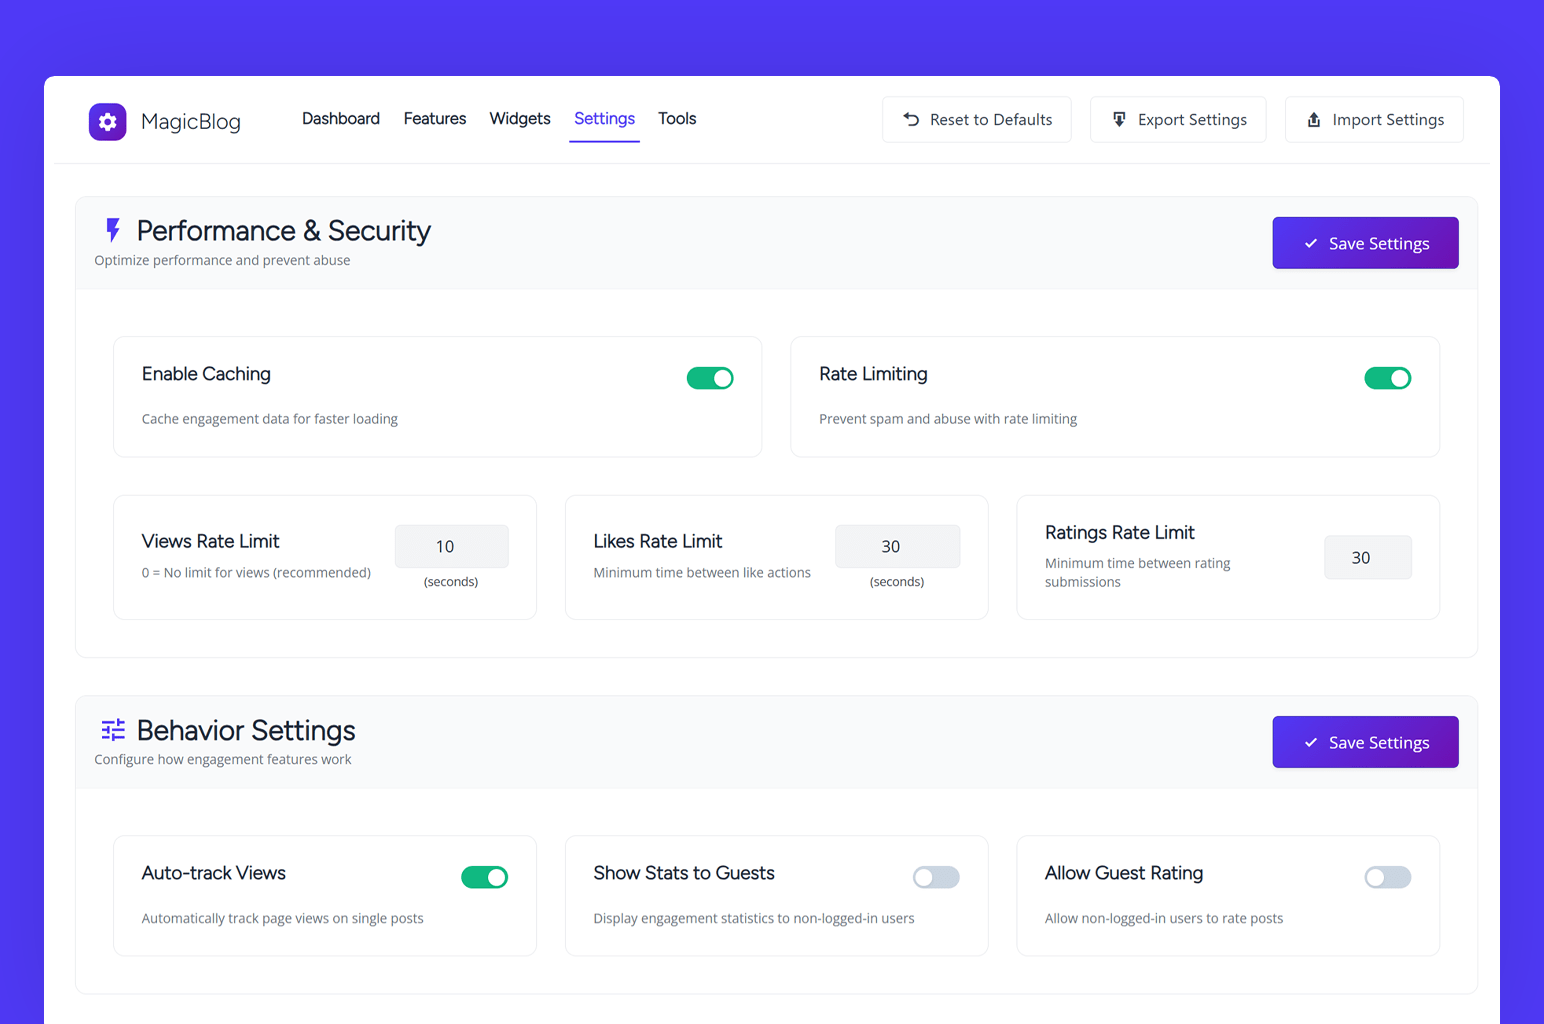Save the Behavior Settings section

(1365, 742)
